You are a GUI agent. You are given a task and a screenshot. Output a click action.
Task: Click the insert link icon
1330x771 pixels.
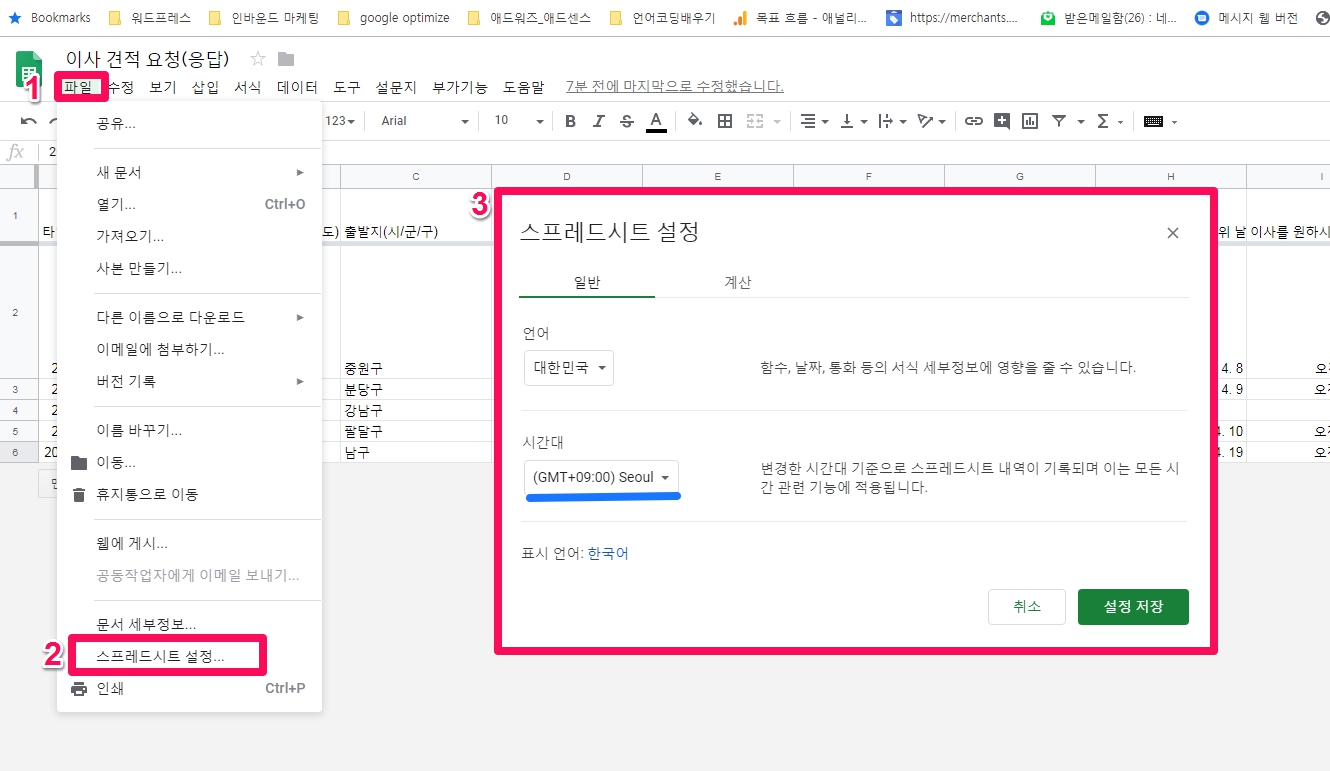[973, 121]
